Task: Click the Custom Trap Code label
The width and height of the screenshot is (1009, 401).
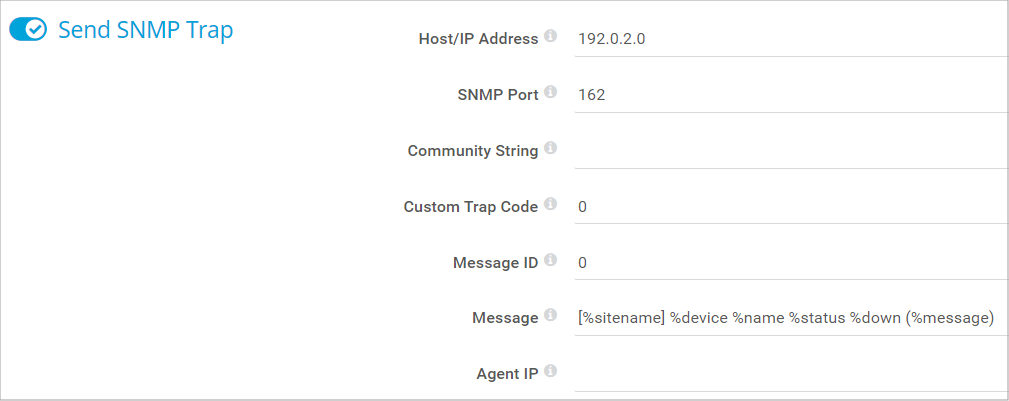Action: (470, 207)
